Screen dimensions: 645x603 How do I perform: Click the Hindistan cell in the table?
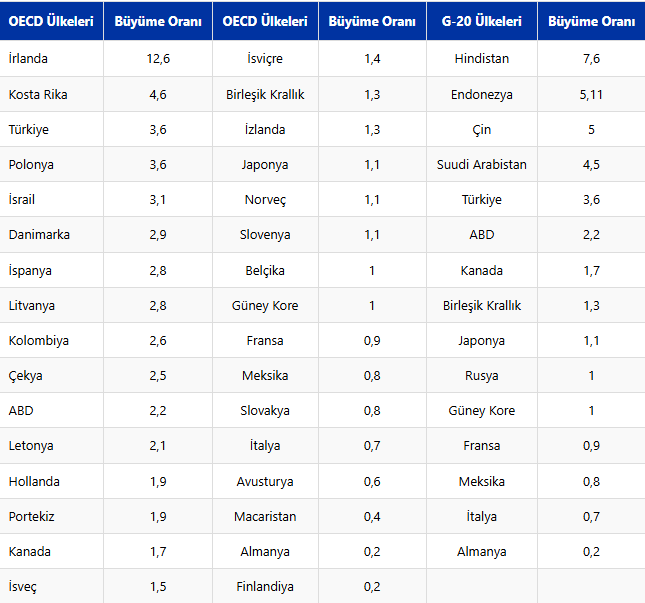tap(482, 59)
